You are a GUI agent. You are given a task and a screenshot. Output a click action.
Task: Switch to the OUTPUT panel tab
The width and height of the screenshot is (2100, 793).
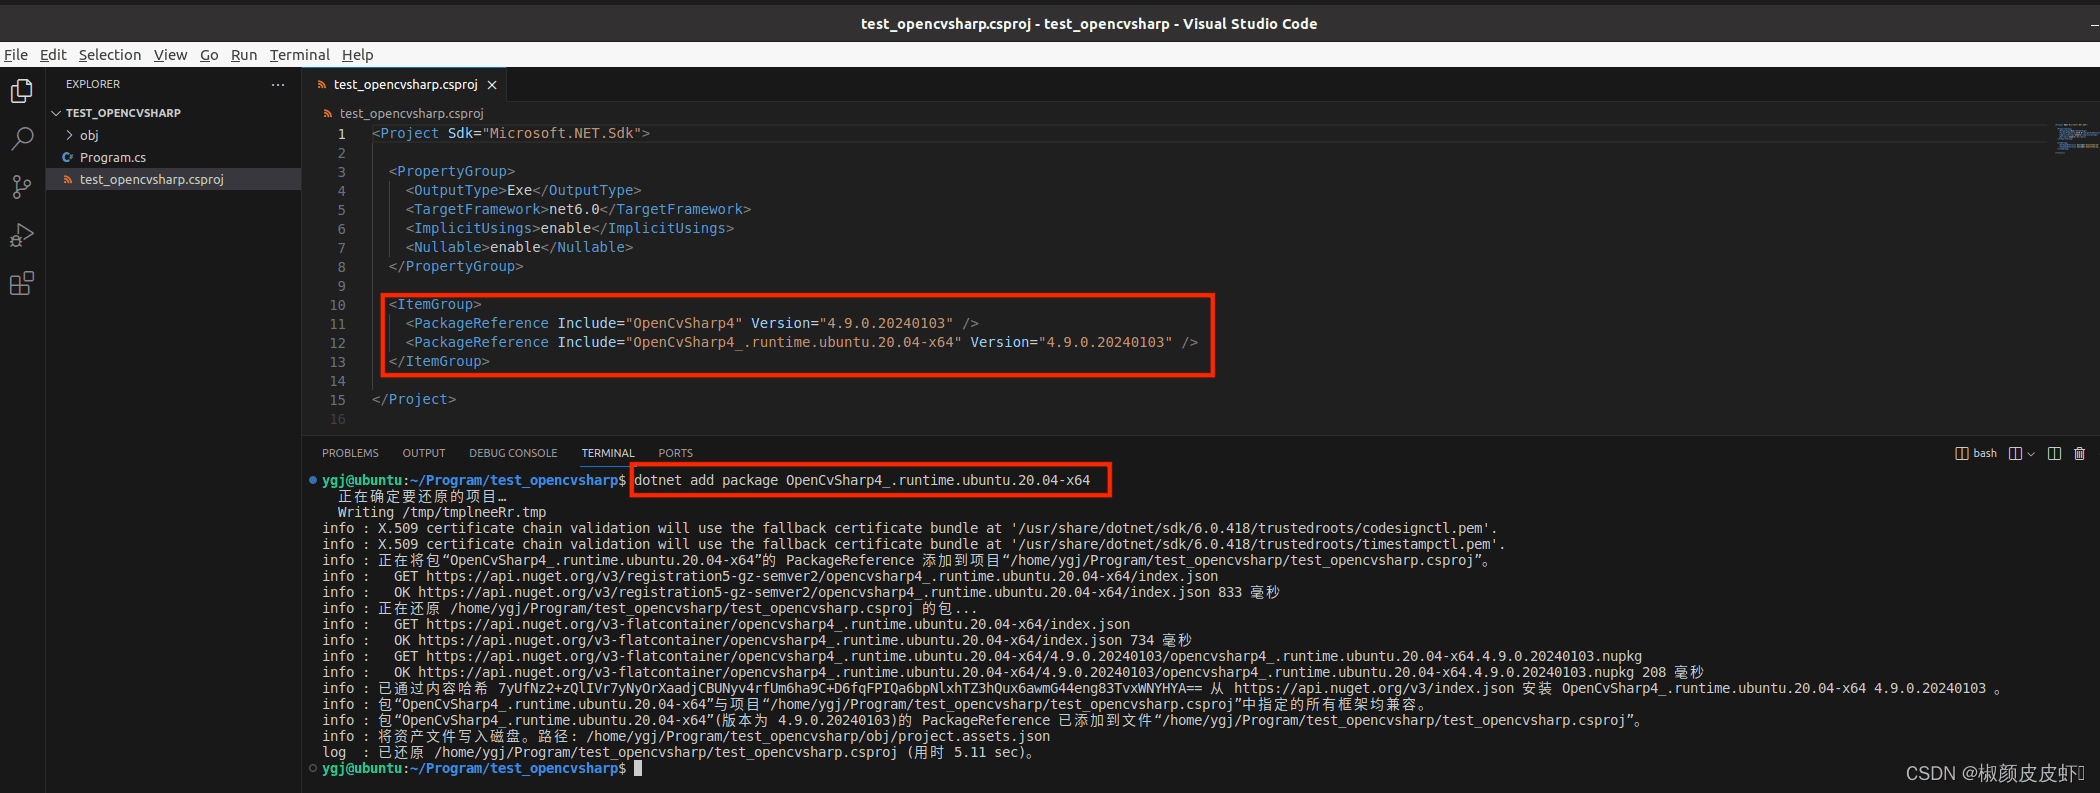point(424,453)
